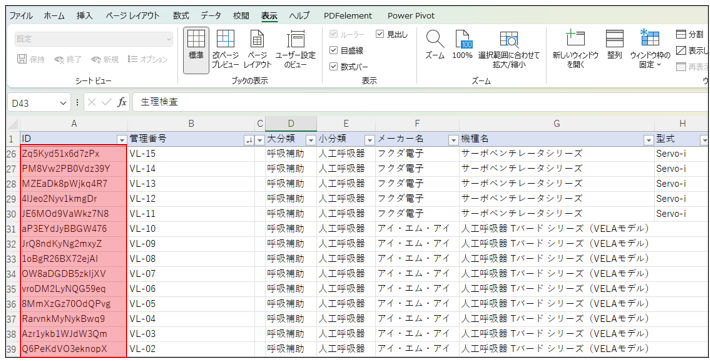Open the column C filter dropdown

(x=259, y=140)
